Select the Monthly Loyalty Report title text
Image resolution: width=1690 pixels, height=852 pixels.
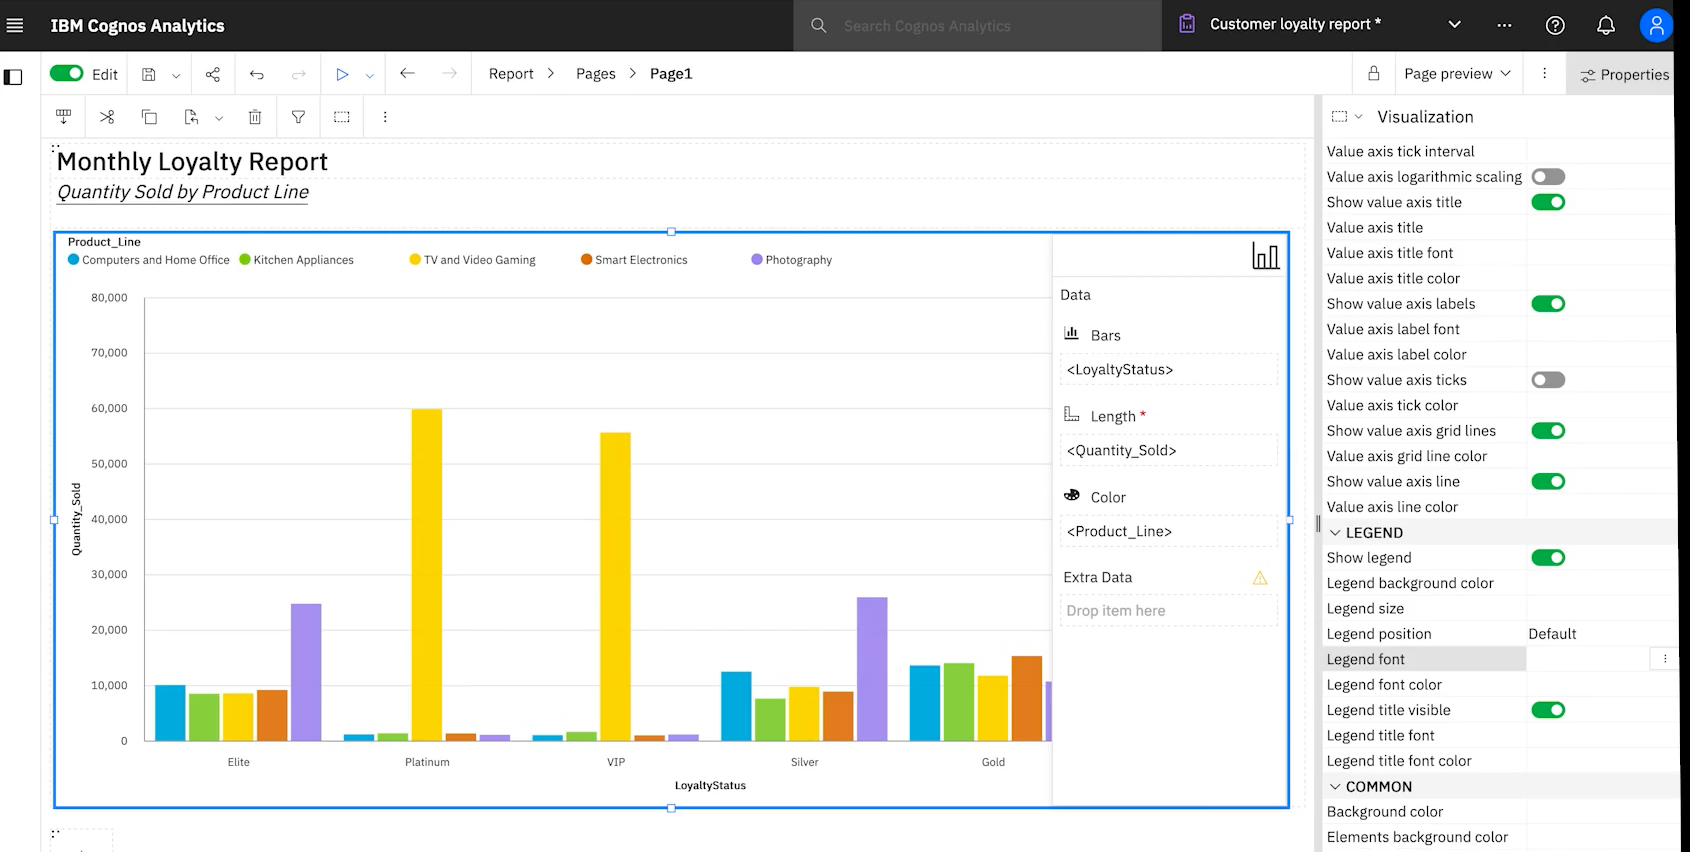(192, 162)
